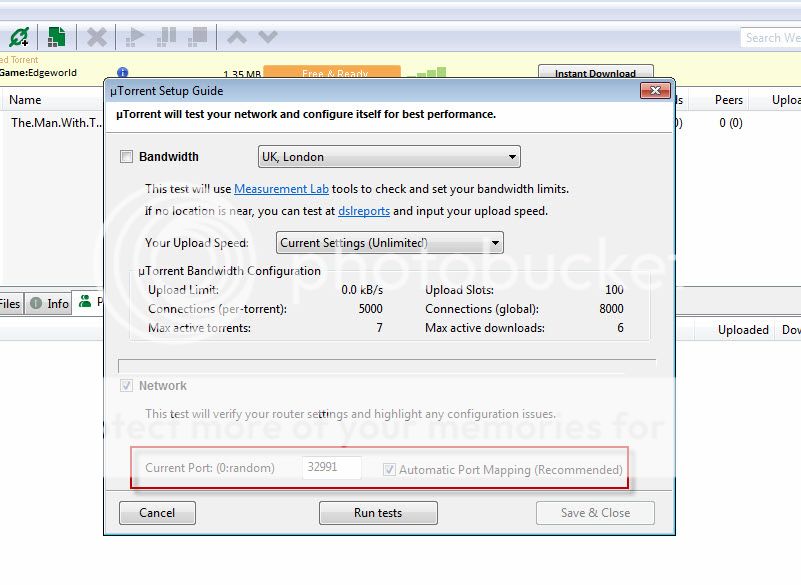Screen dimensions: 801x585
Task: Close the µTorrent Setup Guide dialog
Action: [655, 91]
